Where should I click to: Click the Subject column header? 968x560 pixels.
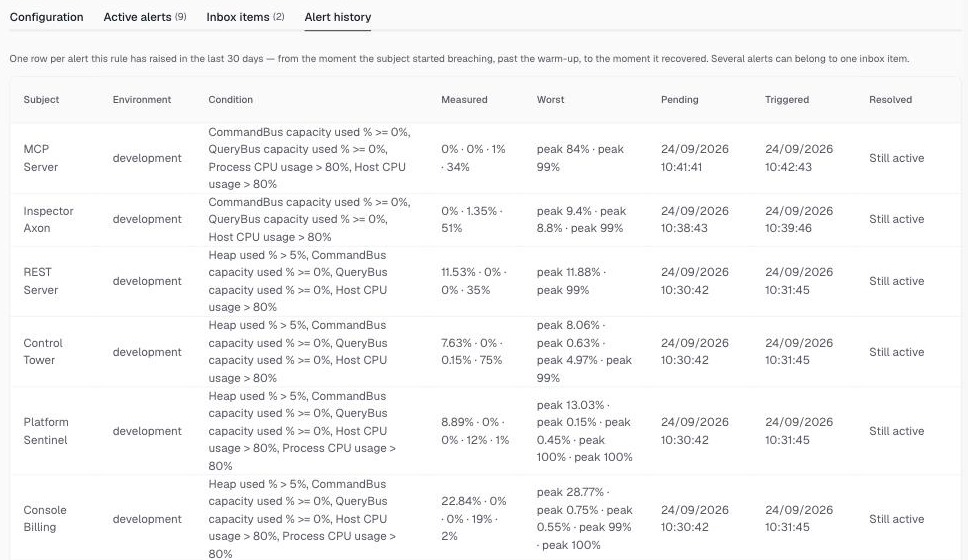pyautogui.click(x=41, y=99)
